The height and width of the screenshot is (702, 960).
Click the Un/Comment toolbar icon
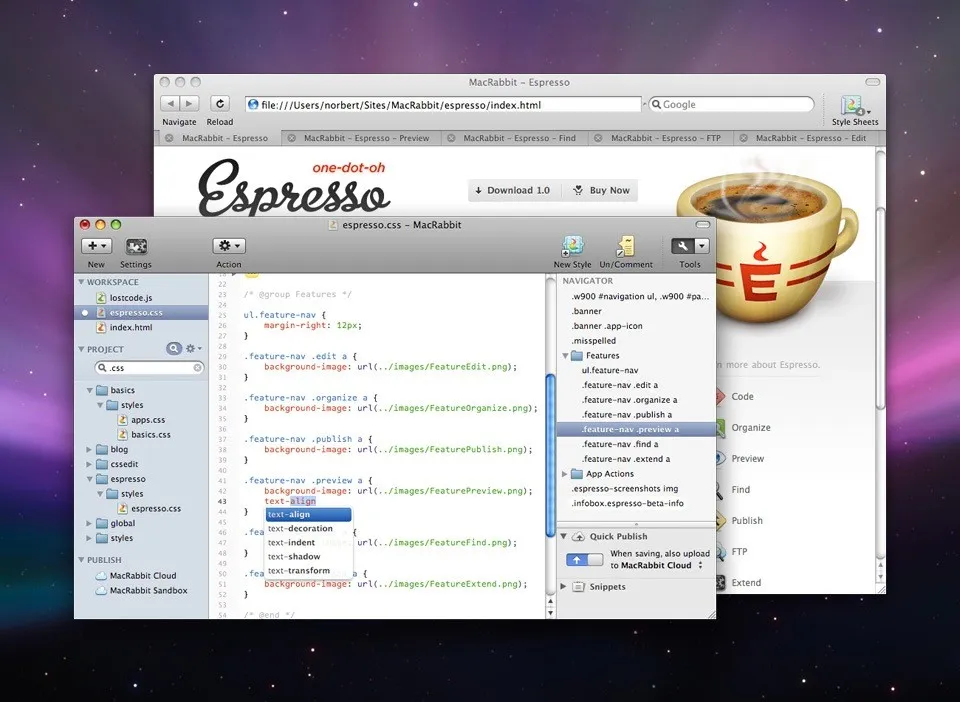(627, 246)
